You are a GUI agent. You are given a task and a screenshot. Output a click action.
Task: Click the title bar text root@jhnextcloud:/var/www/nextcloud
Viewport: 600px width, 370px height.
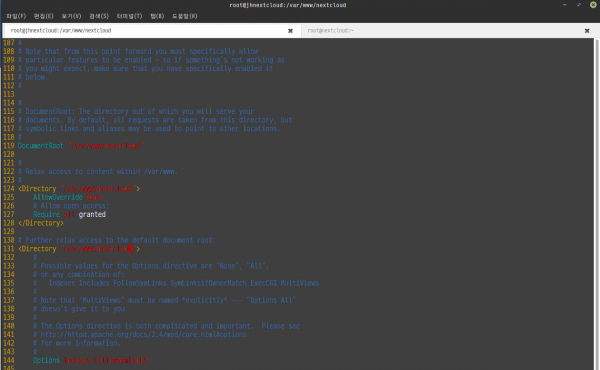(x=288, y=5)
